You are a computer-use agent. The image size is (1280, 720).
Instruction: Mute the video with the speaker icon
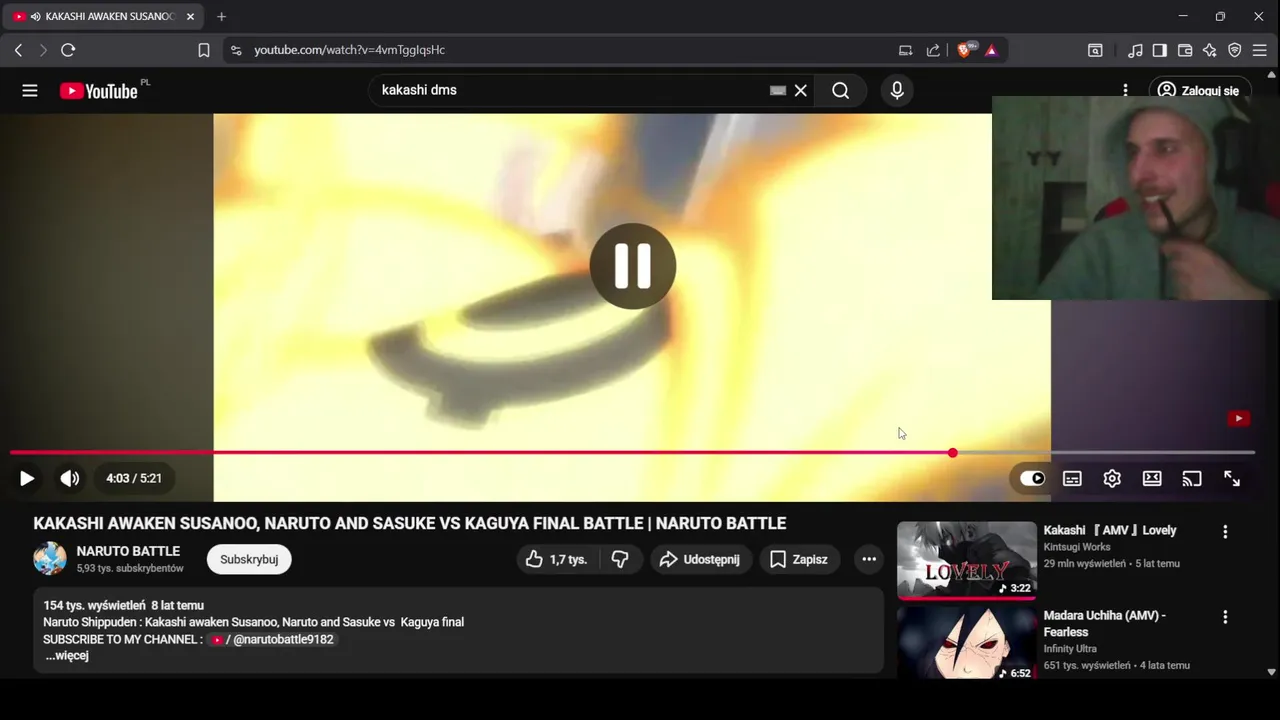pos(69,479)
